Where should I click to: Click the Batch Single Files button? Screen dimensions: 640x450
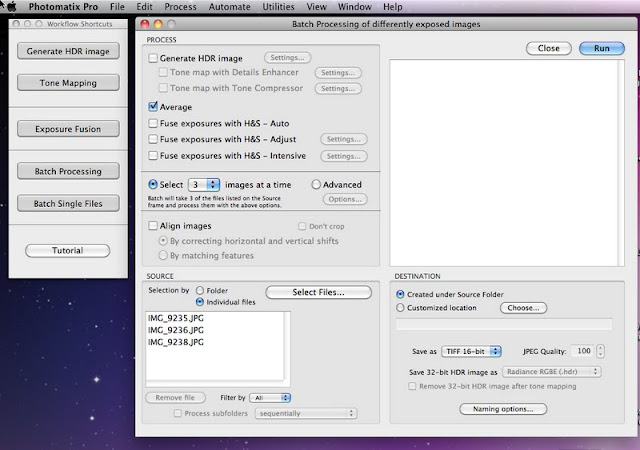68,203
